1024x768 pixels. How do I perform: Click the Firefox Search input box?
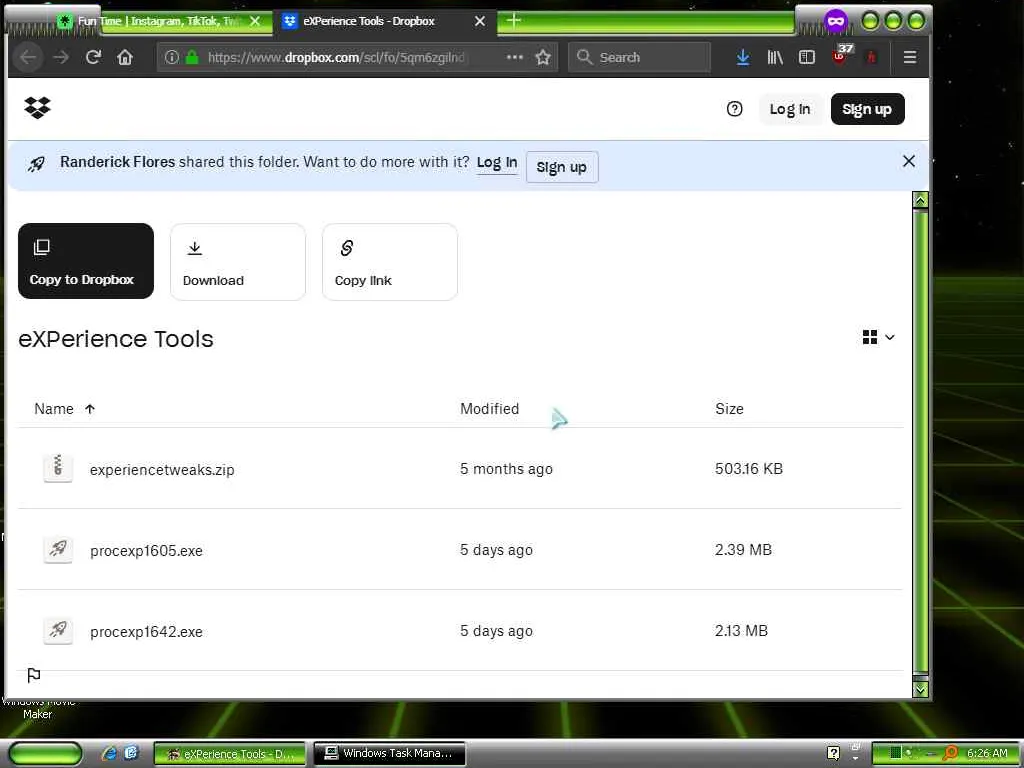point(639,57)
